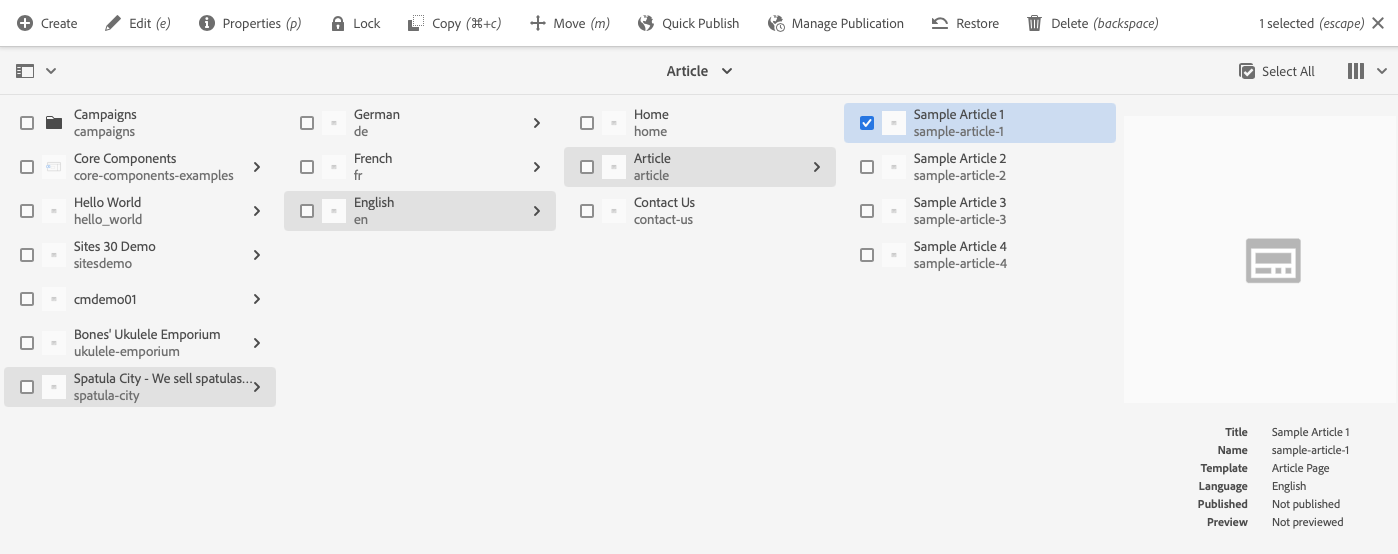Click the Edit pencil icon

tap(113, 23)
